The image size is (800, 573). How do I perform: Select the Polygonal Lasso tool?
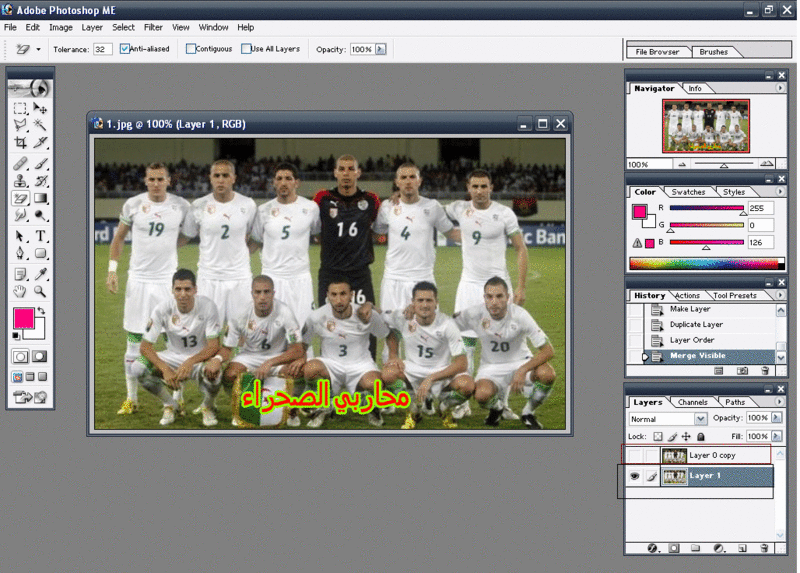pos(20,125)
